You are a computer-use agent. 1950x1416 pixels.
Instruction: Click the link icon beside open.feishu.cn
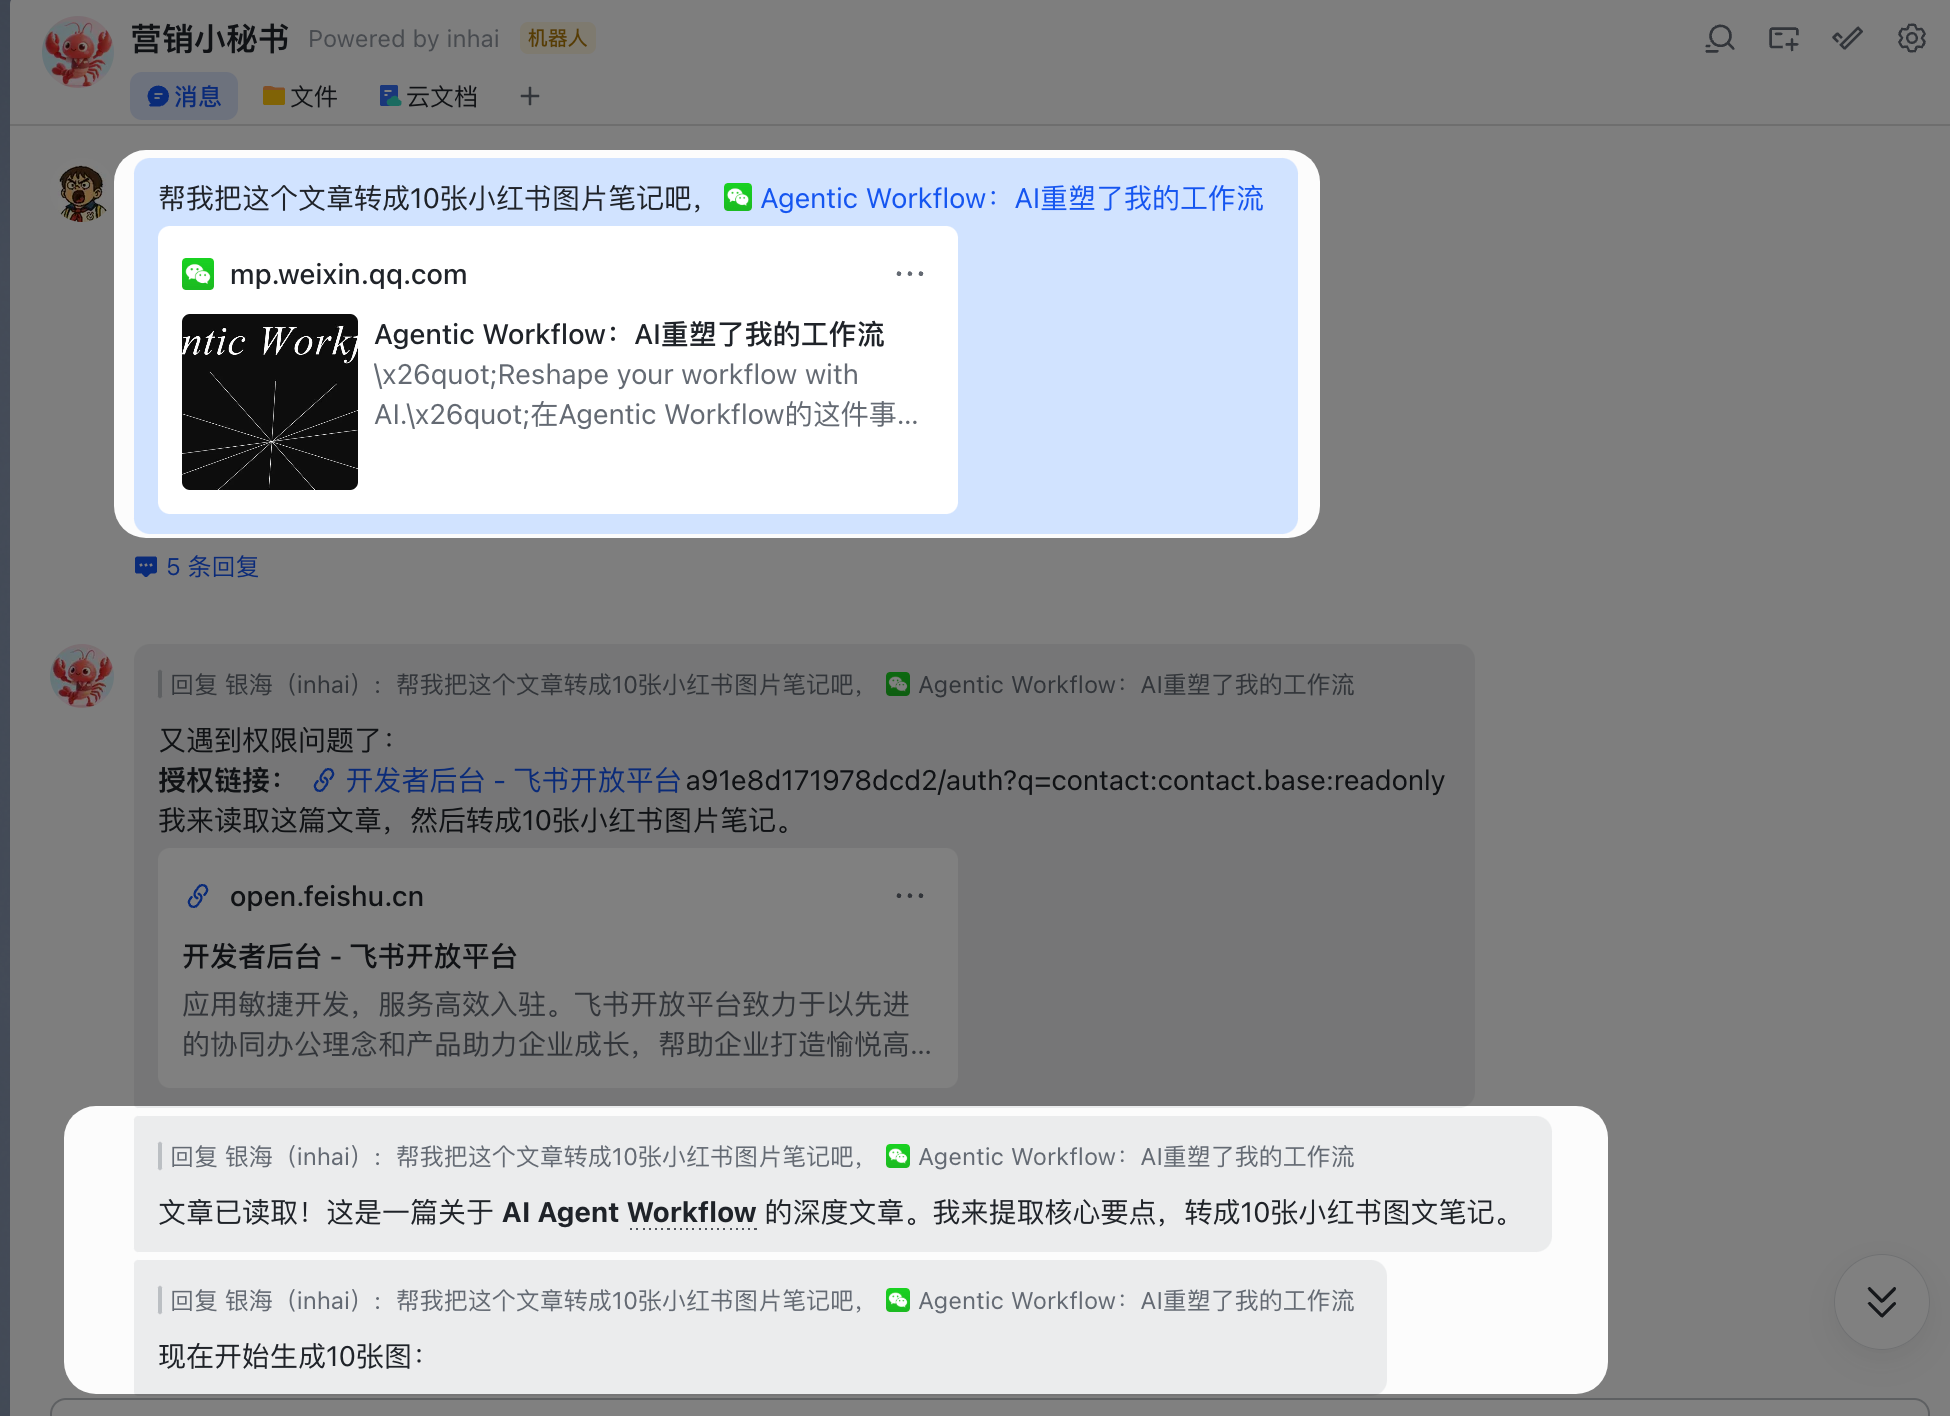point(197,895)
